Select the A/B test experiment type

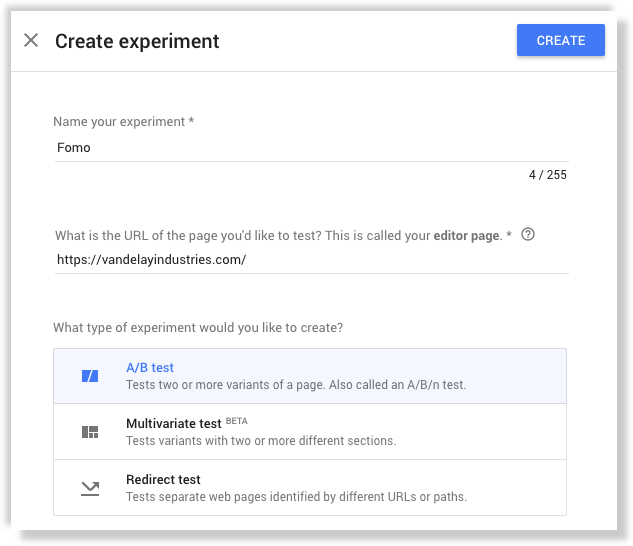coord(310,376)
